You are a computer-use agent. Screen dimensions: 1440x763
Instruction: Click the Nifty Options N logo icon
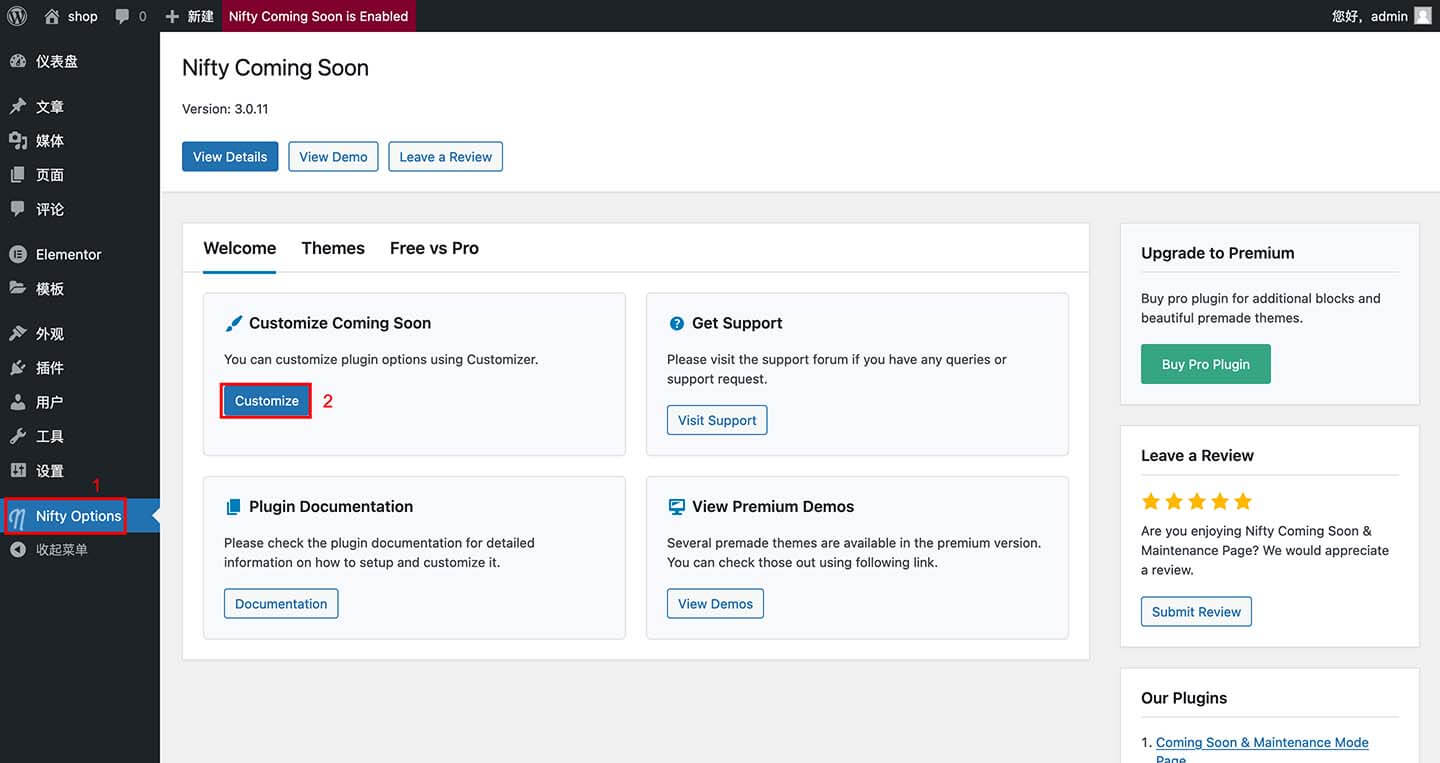18,517
